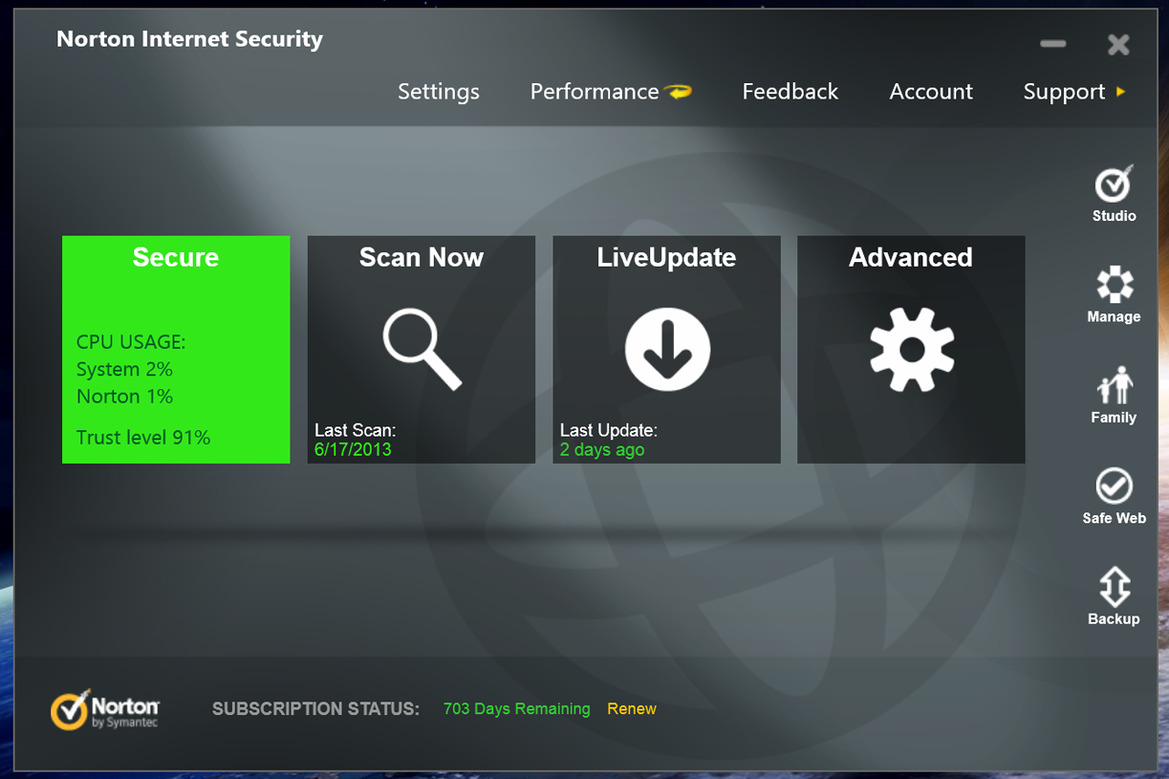The image size is (1169, 779).
Task: Click the green Secure status tile
Action: click(x=176, y=349)
